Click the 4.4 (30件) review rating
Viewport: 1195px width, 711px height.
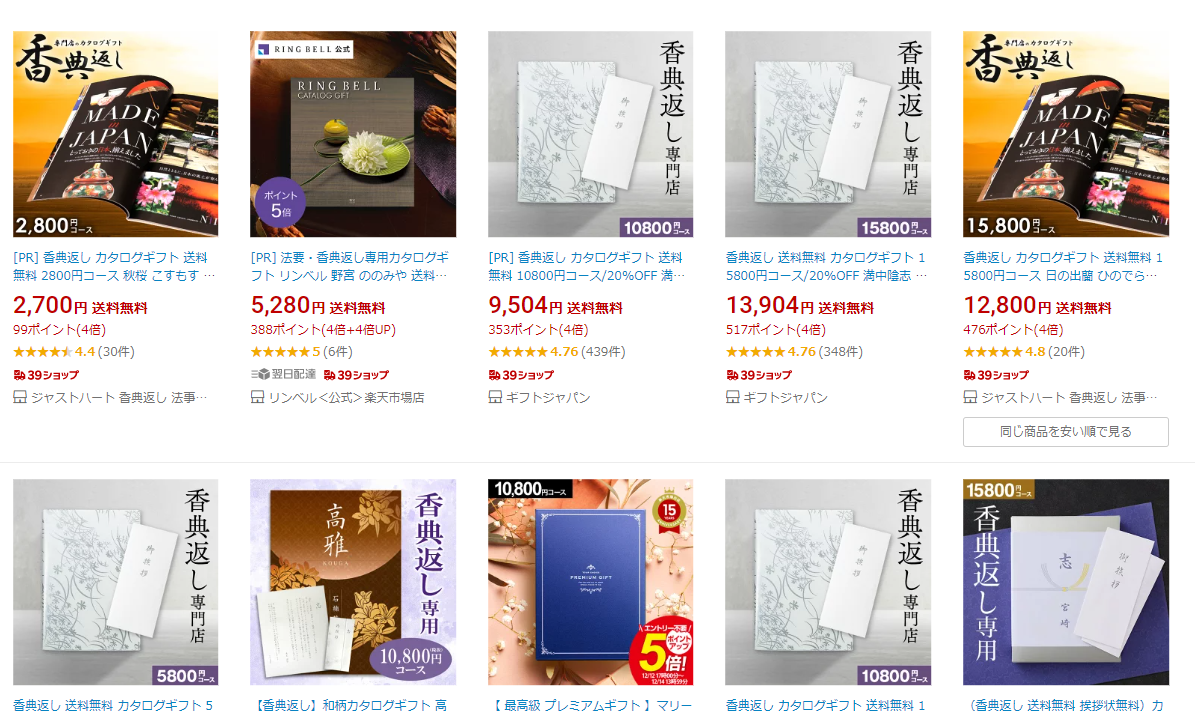[74, 352]
